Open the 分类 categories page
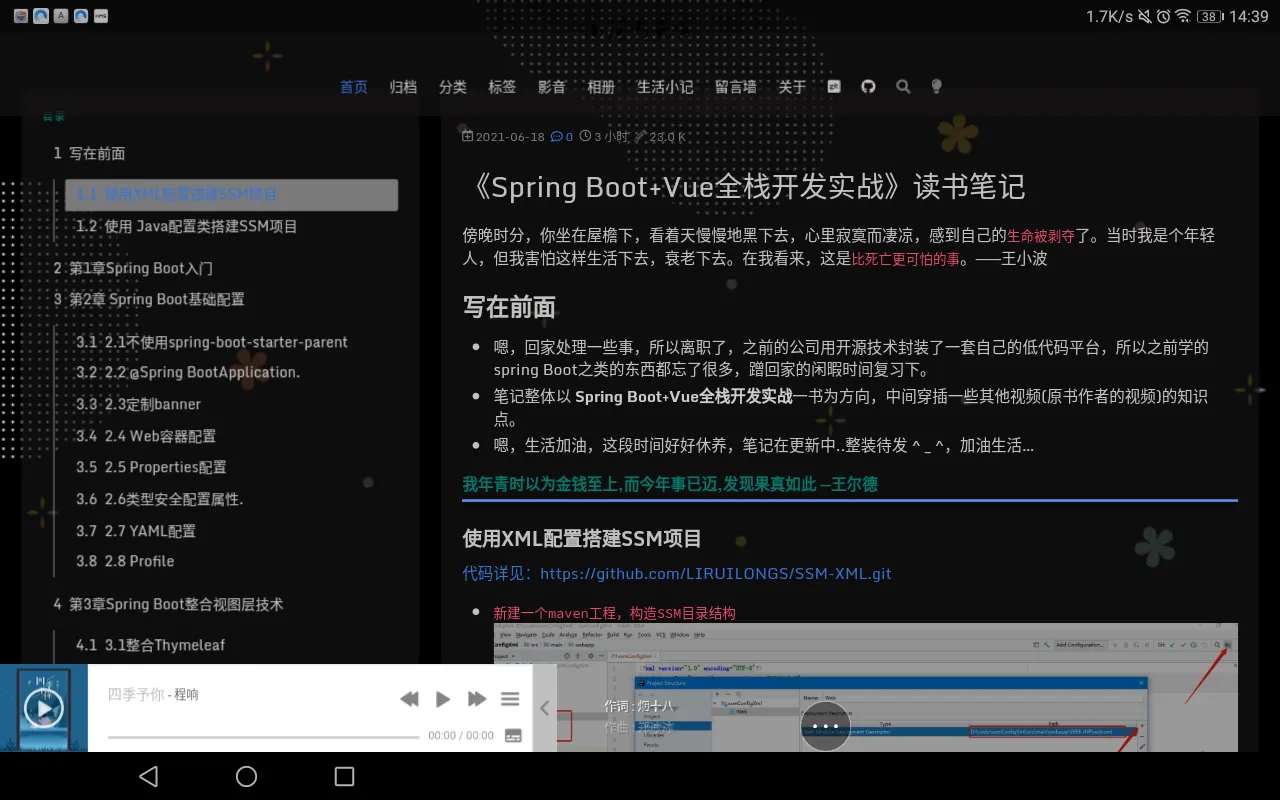Screen dimensions: 1280x800 [x=453, y=87]
